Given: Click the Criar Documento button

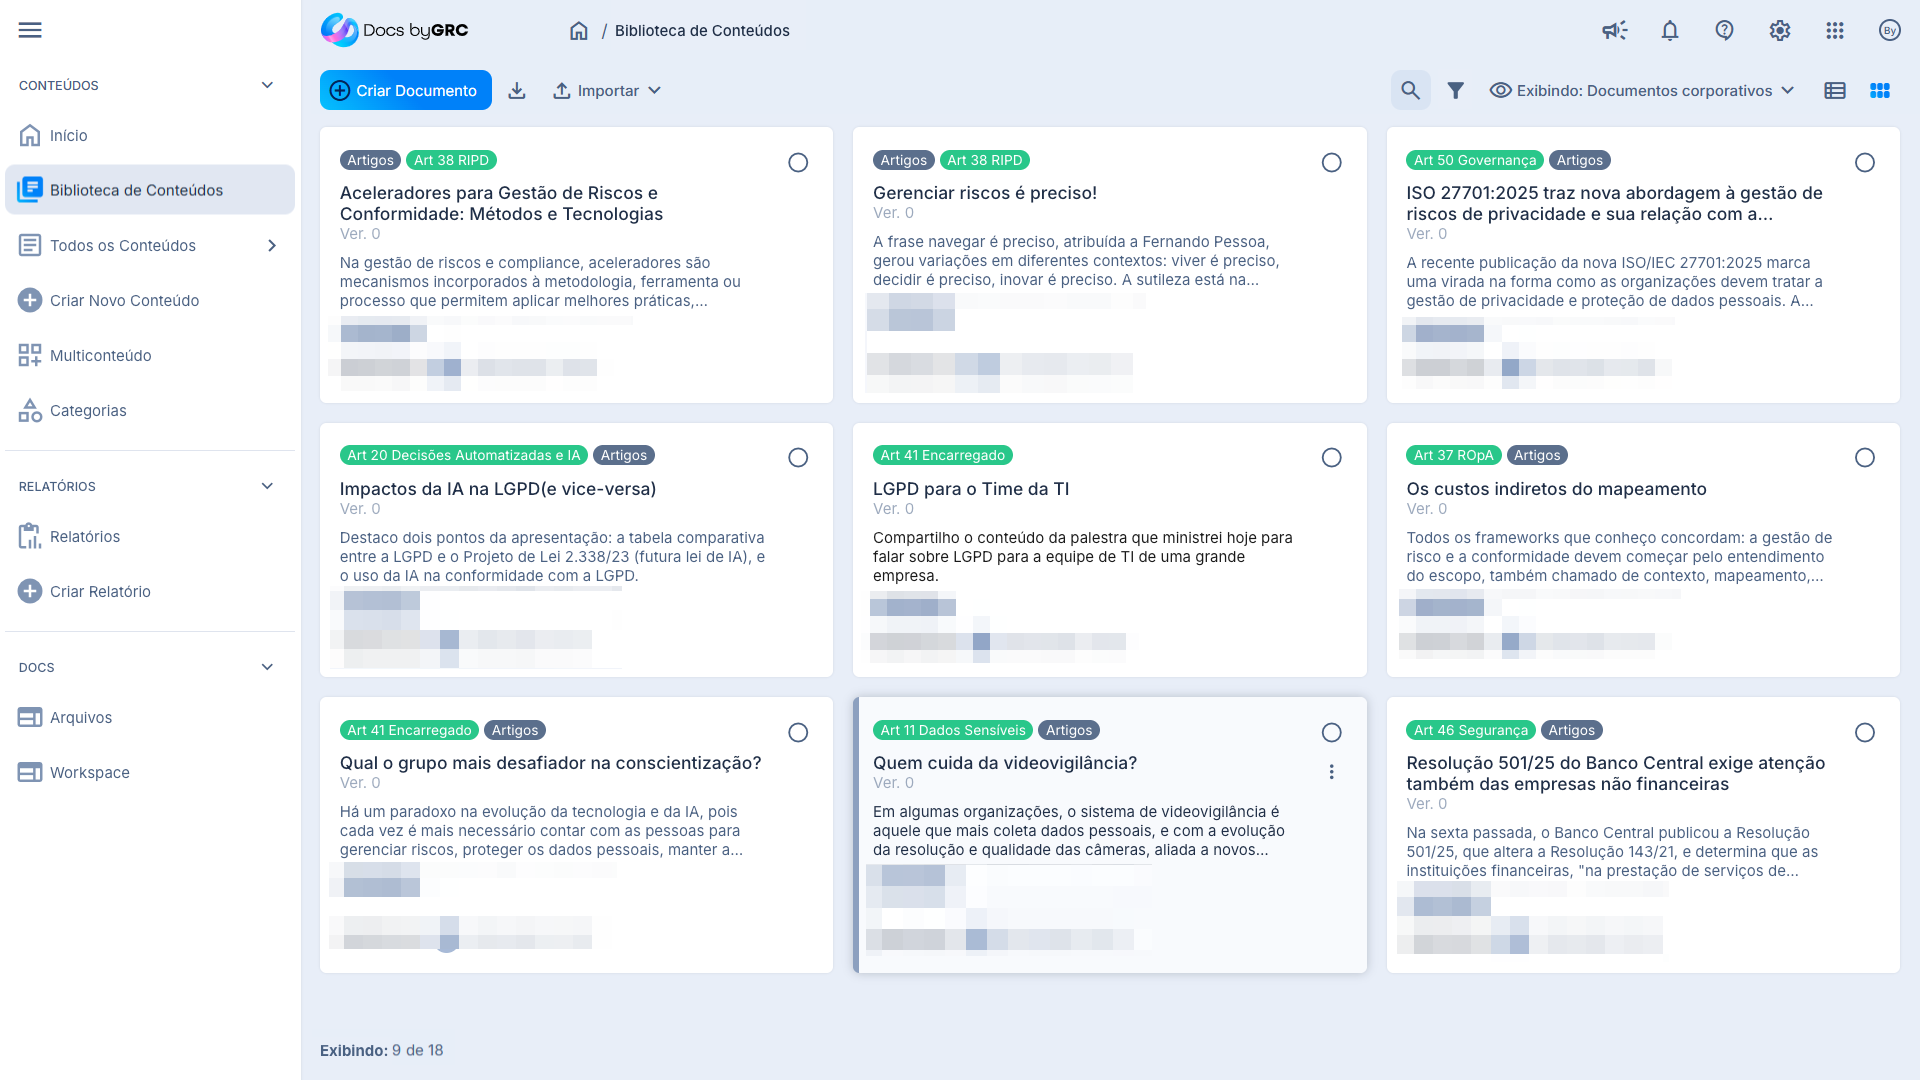Looking at the screenshot, I should point(405,91).
